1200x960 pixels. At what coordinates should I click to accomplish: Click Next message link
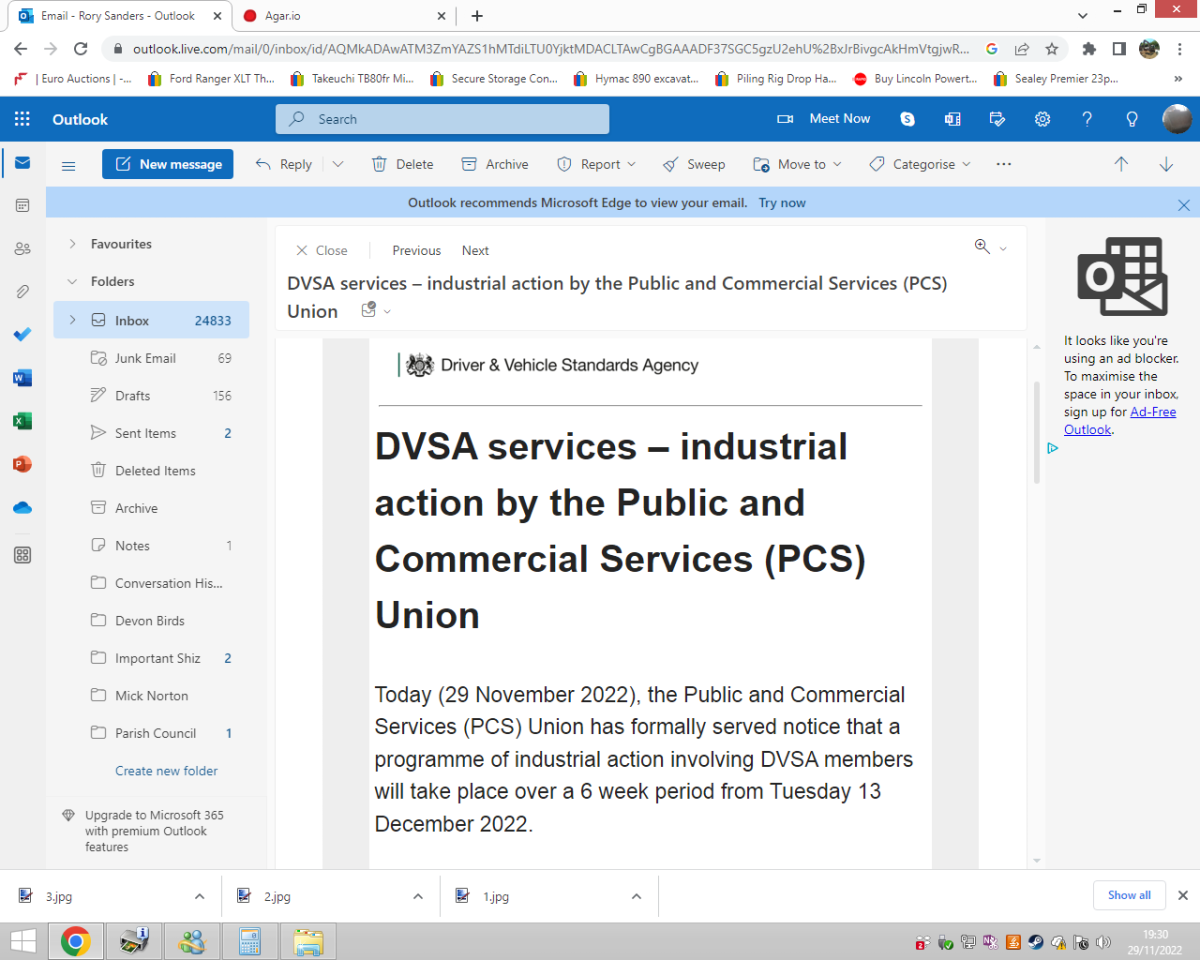[x=475, y=251]
